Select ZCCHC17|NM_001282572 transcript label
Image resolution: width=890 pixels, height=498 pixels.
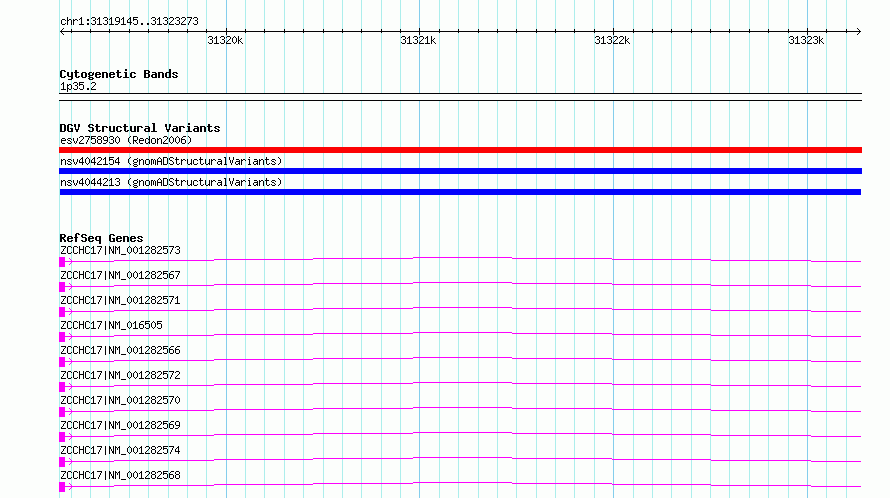pyautogui.click(x=120, y=375)
